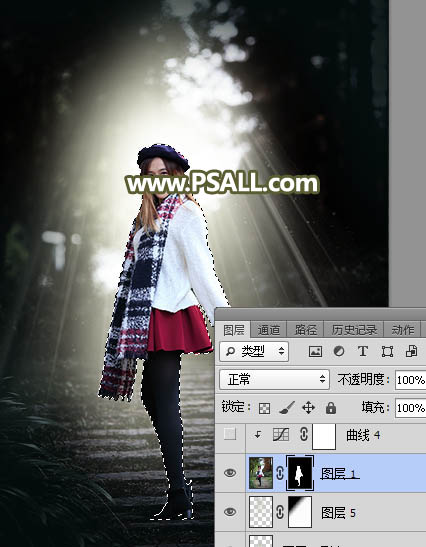This screenshot has width=426, height=547.
Task: Switch to the 路径 tab
Action: (x=306, y=330)
